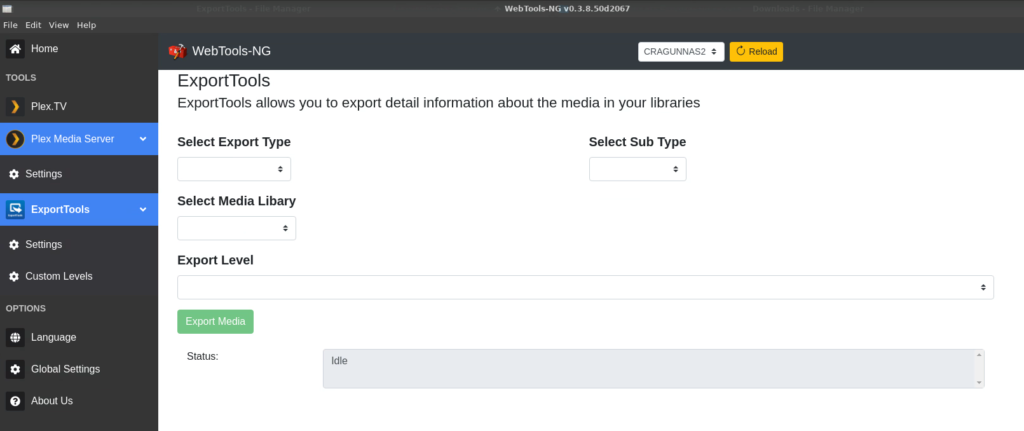Viewport: 1024px width, 431px height.
Task: Click the Status box down scroll arrow
Action: (979, 382)
